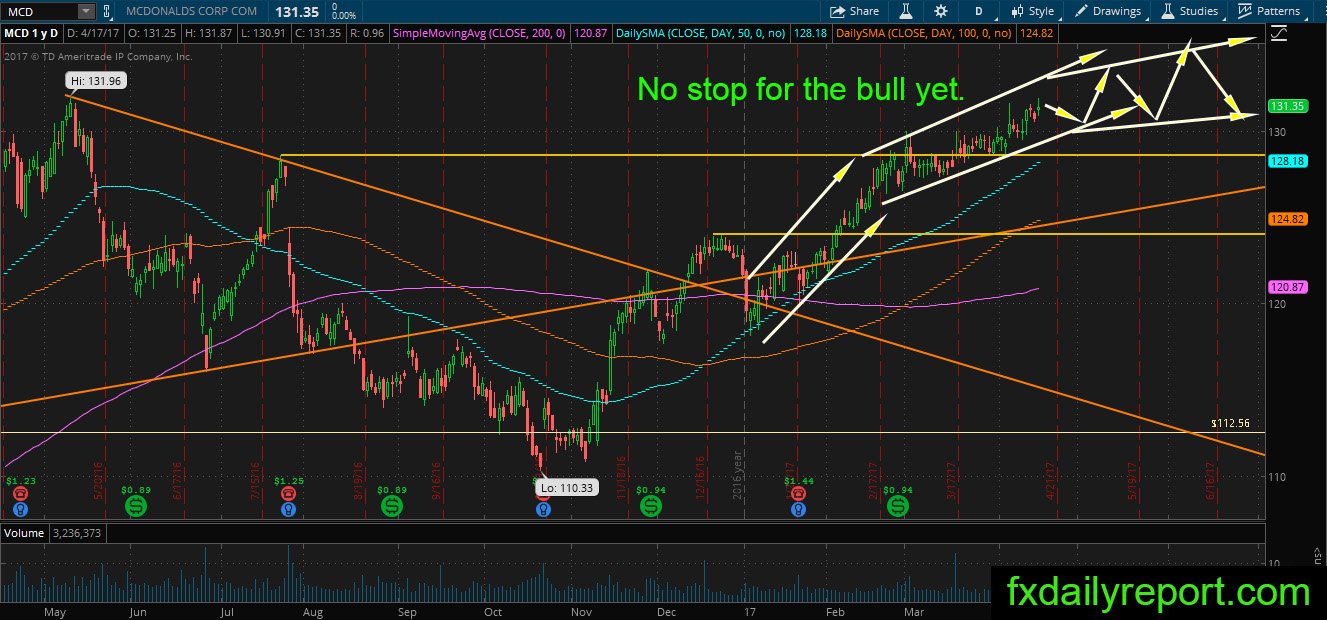
Task: Click the flask thinkScript editor icon
Action: [x=905, y=11]
